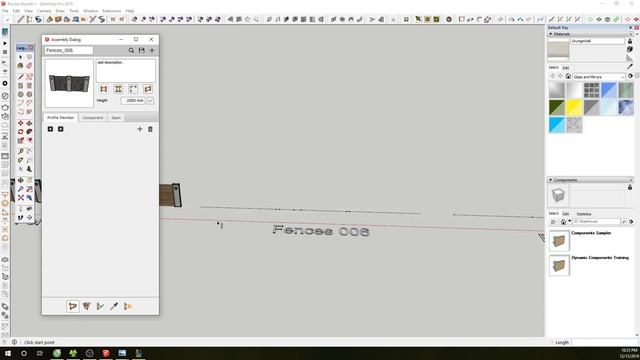Add a profile member with the plus icon
The height and width of the screenshot is (360, 640).
140,129
